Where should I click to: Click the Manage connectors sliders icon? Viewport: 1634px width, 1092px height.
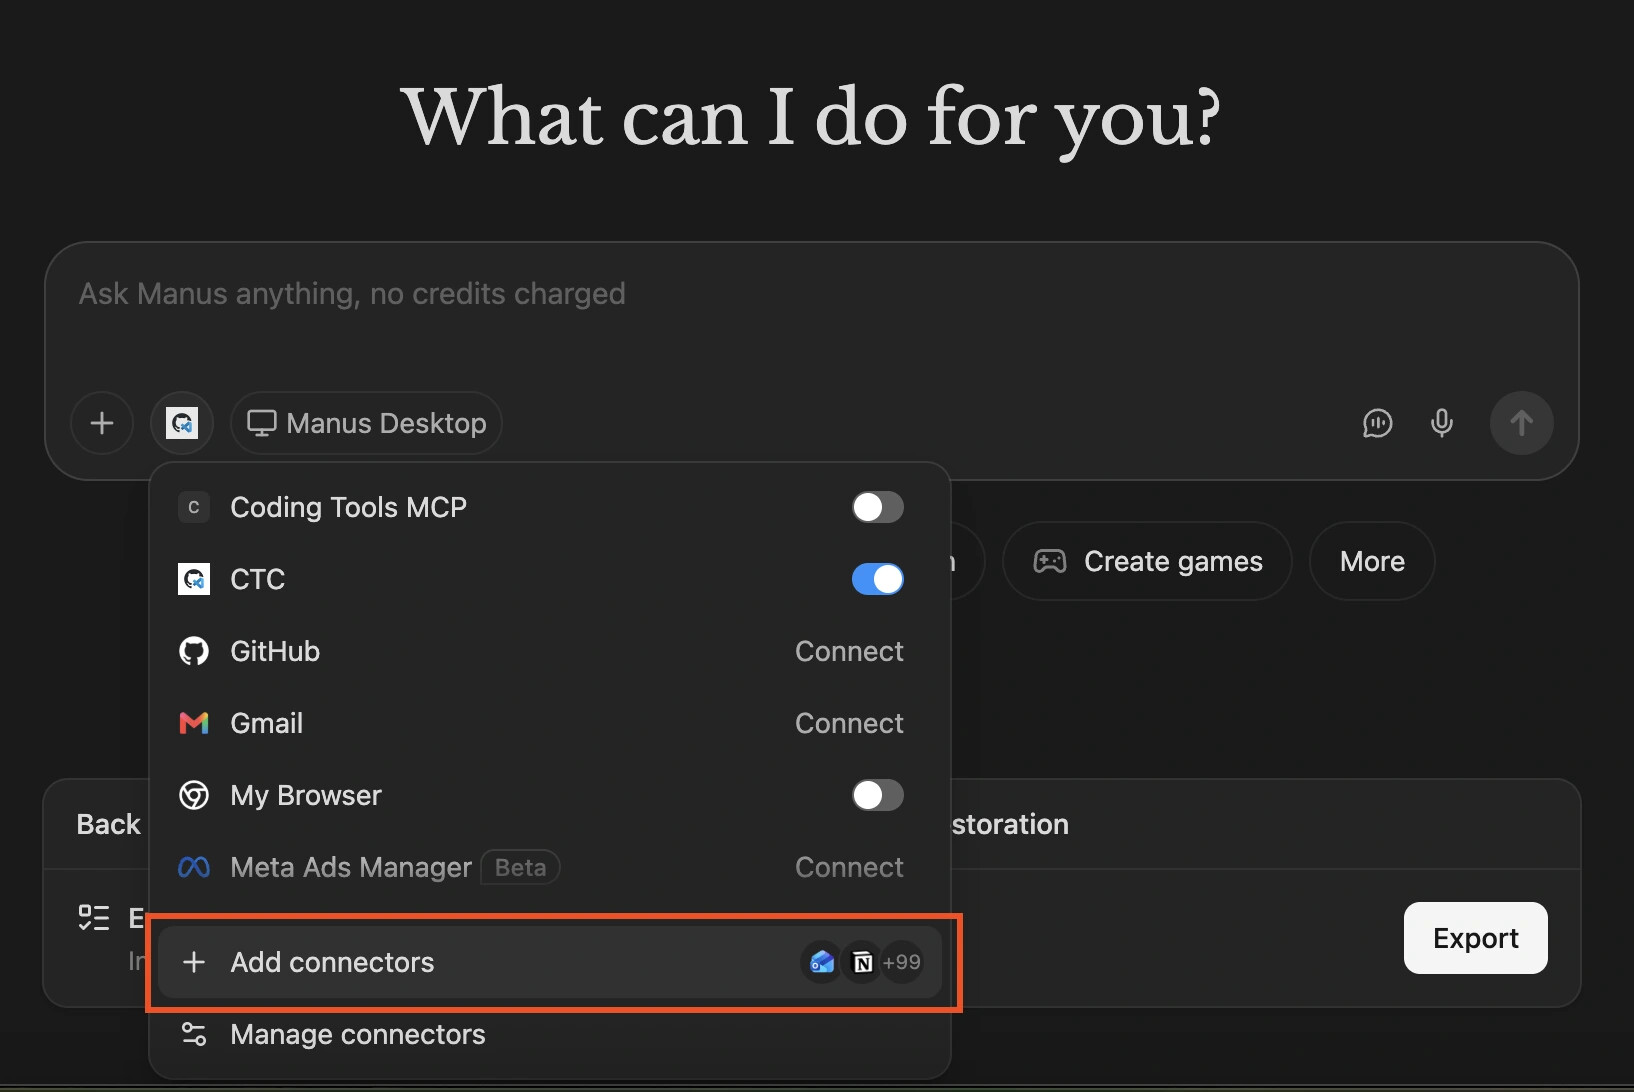click(x=194, y=1034)
